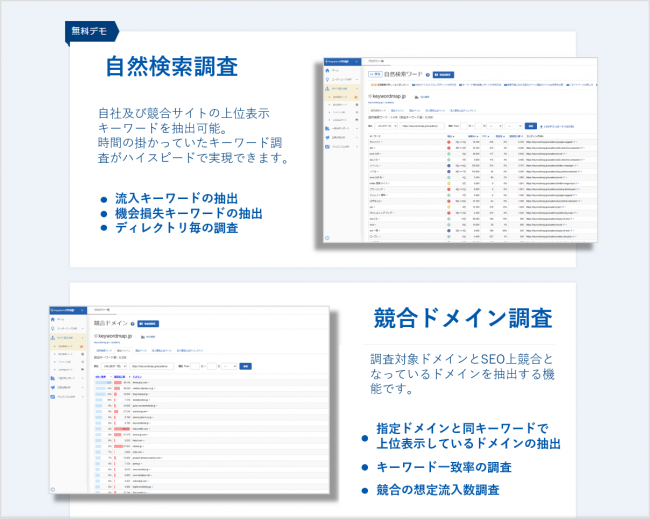650x519 pixels.
Task: Click the bar chart icon in 競合ドメイン screenshot sidebar
Action: point(53,378)
